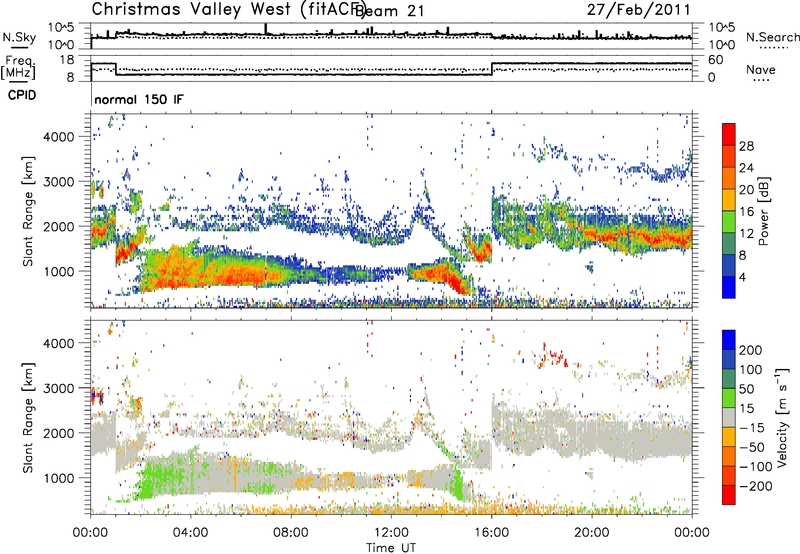Click the "4000" tick on the power panel
This screenshot has width=800, height=554.
(59, 137)
